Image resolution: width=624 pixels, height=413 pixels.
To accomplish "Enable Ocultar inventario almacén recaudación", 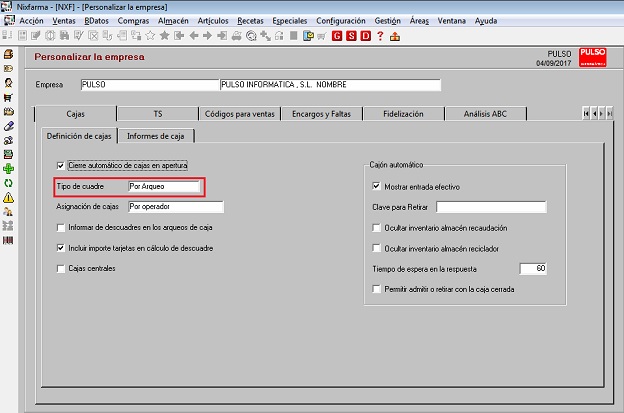I will [376, 228].
